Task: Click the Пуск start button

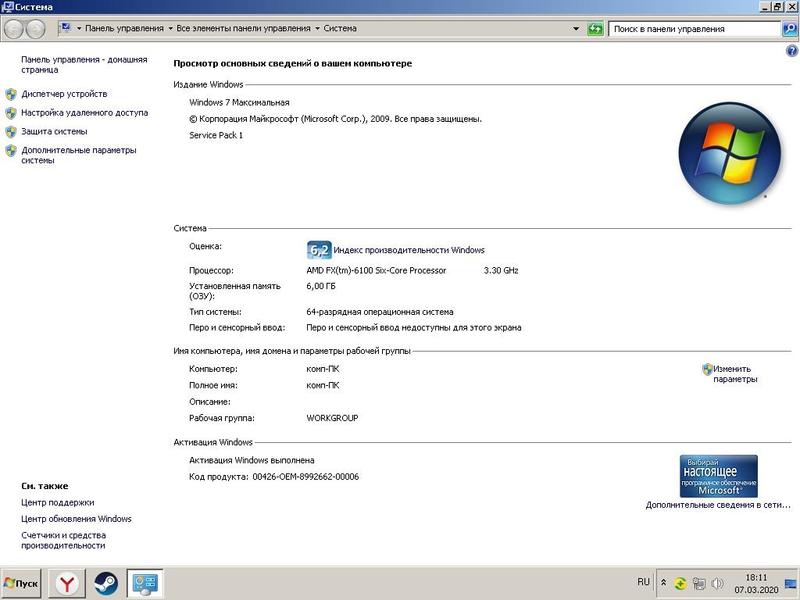Action: [21, 584]
